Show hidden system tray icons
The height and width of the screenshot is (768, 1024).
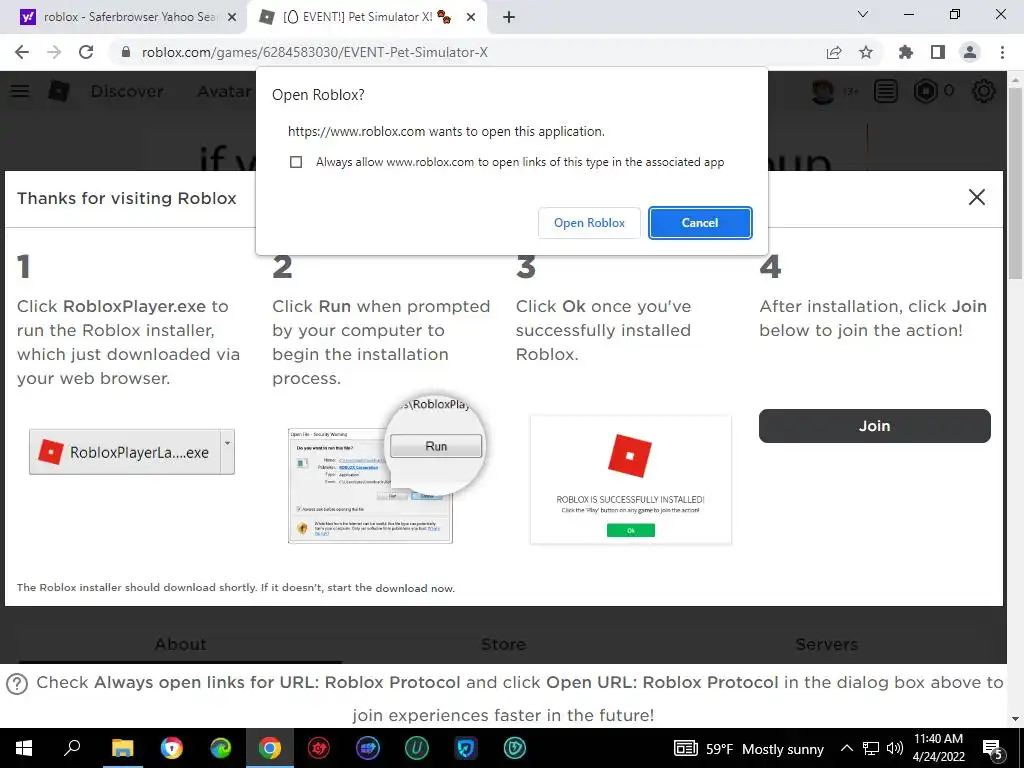(x=846, y=748)
